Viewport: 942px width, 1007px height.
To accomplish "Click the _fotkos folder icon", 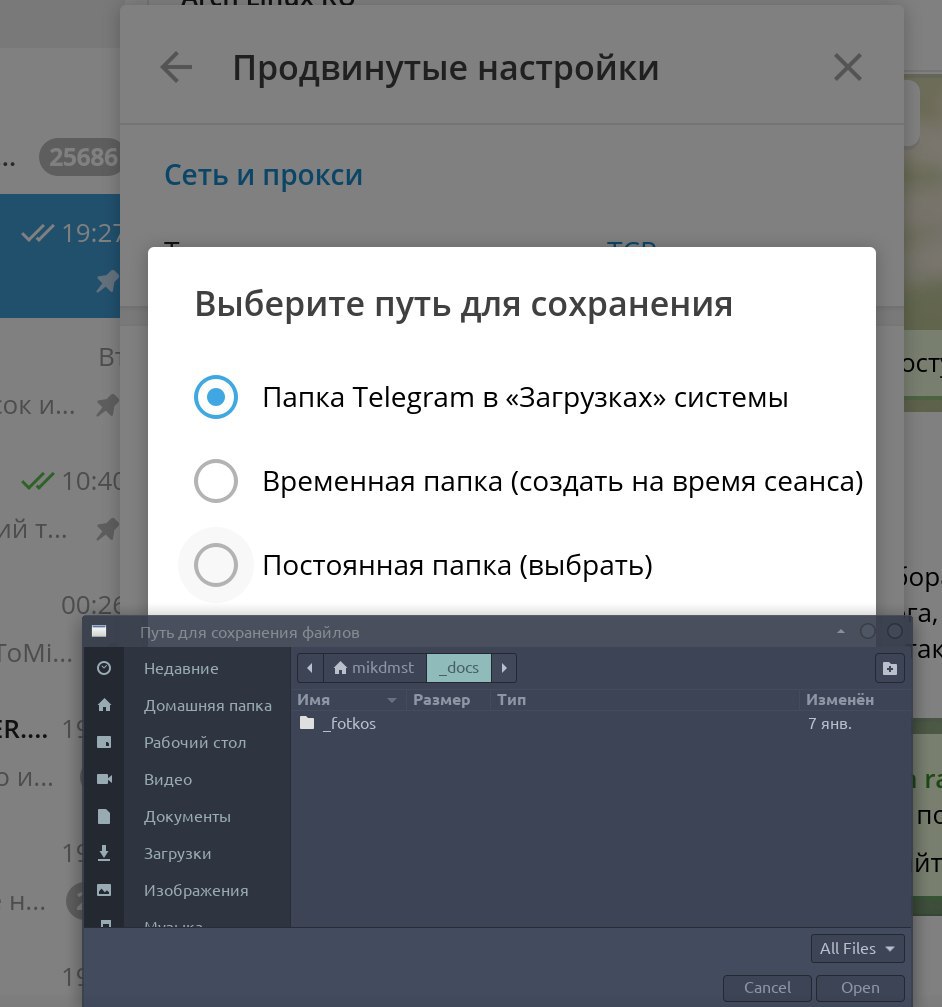I will click(x=307, y=723).
